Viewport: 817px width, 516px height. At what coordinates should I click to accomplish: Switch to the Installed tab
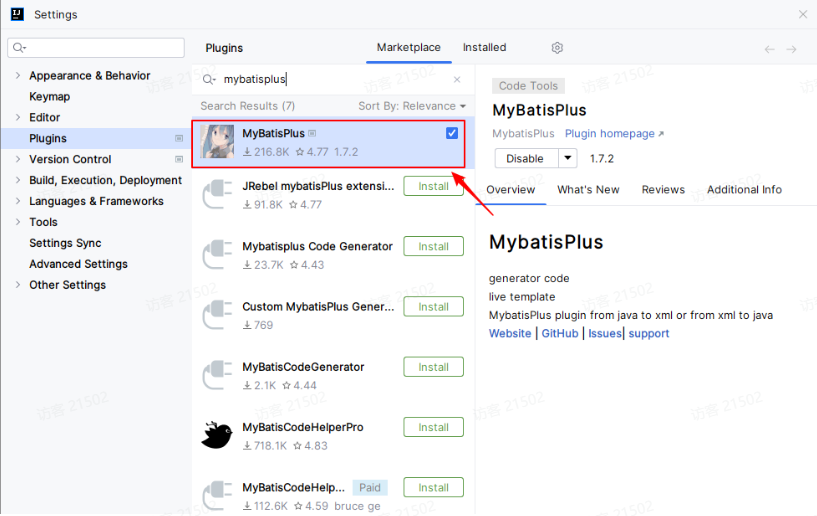485,47
